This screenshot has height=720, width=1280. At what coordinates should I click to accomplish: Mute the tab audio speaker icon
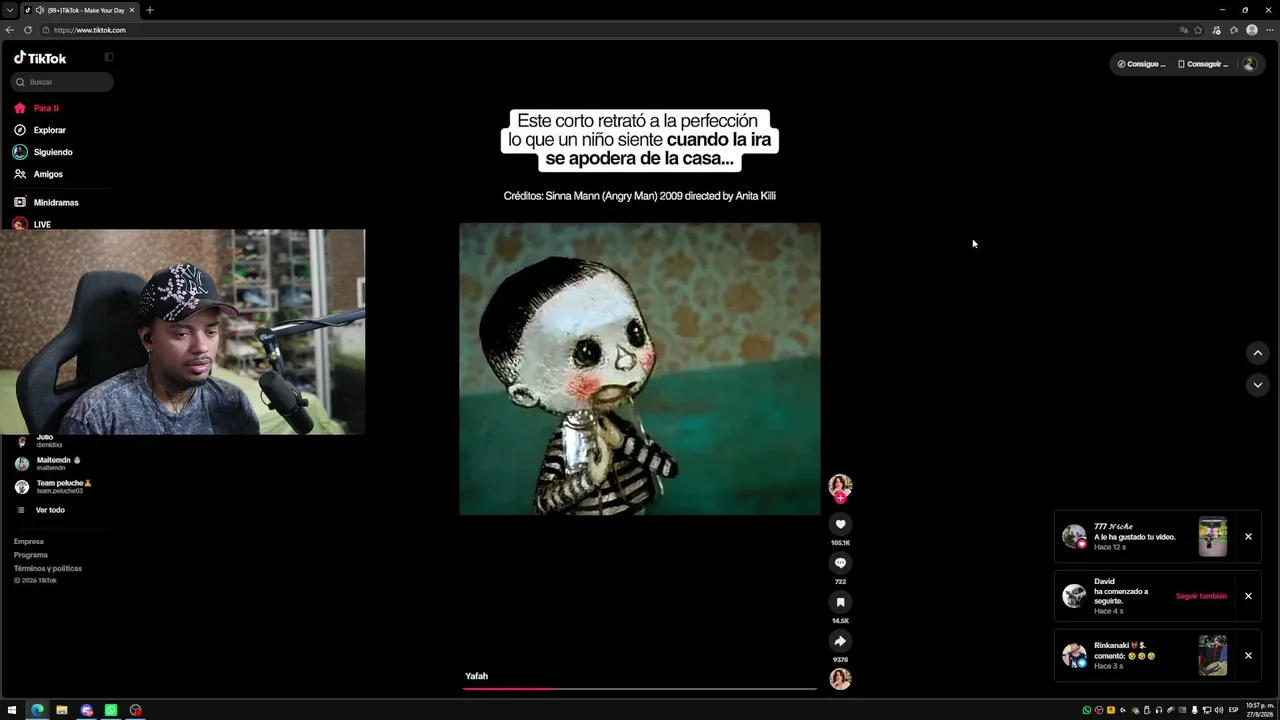pos(38,10)
